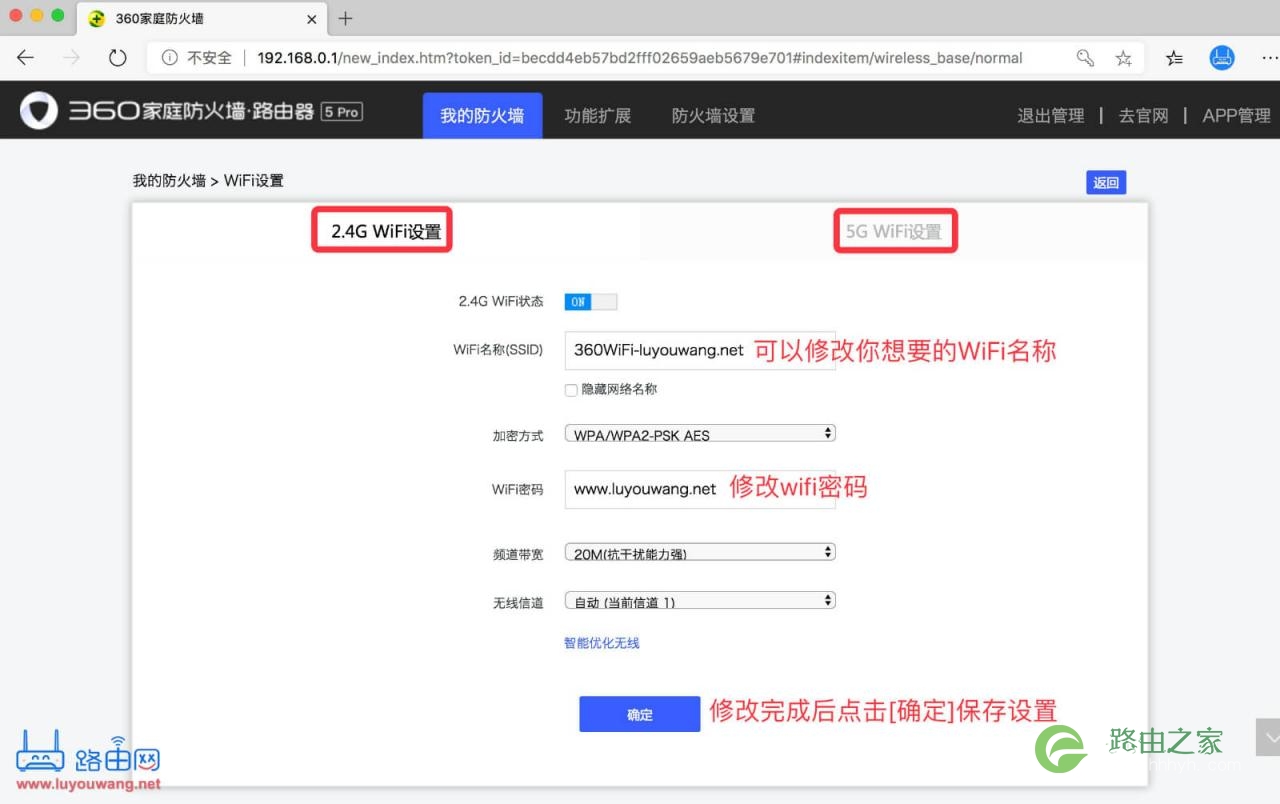The height and width of the screenshot is (804, 1280).
Task: Bookmark page with star icon
Action: point(1124,58)
